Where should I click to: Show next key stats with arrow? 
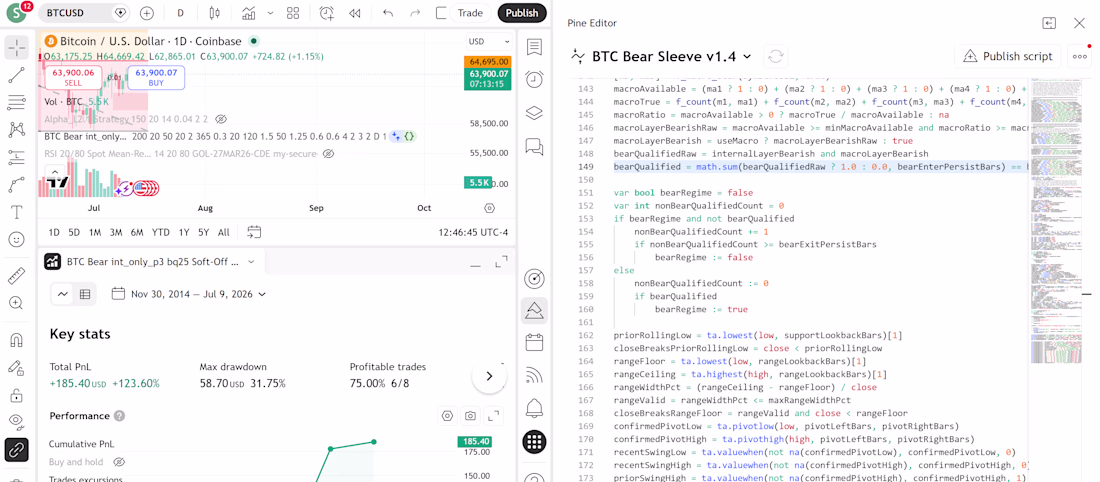coord(489,376)
